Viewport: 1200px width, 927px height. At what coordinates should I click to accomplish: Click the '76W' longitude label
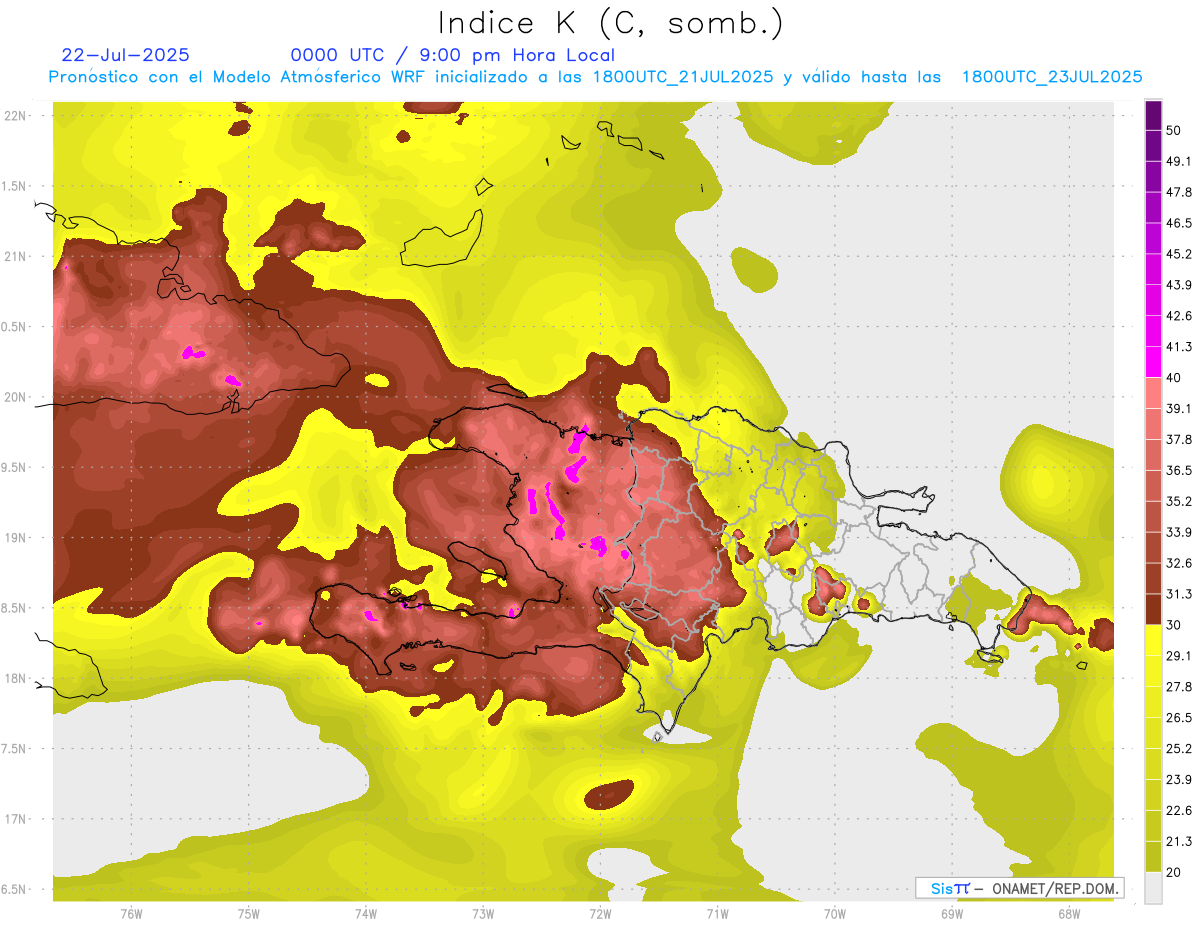(131, 913)
